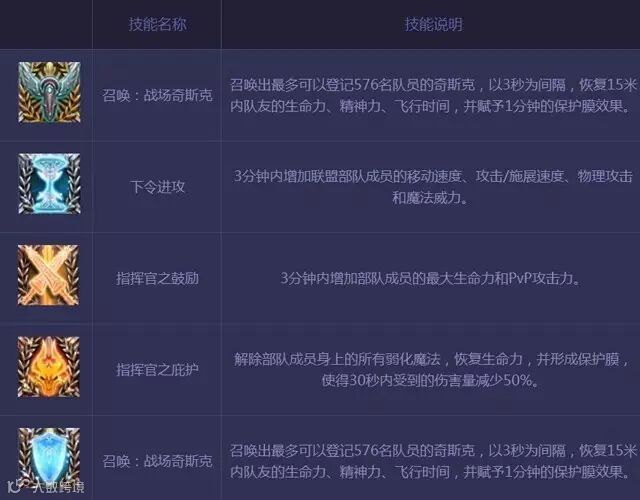The image size is (640, 500).
Task: Click the 576名队员 description beside winged emblem
Action: 433,96
